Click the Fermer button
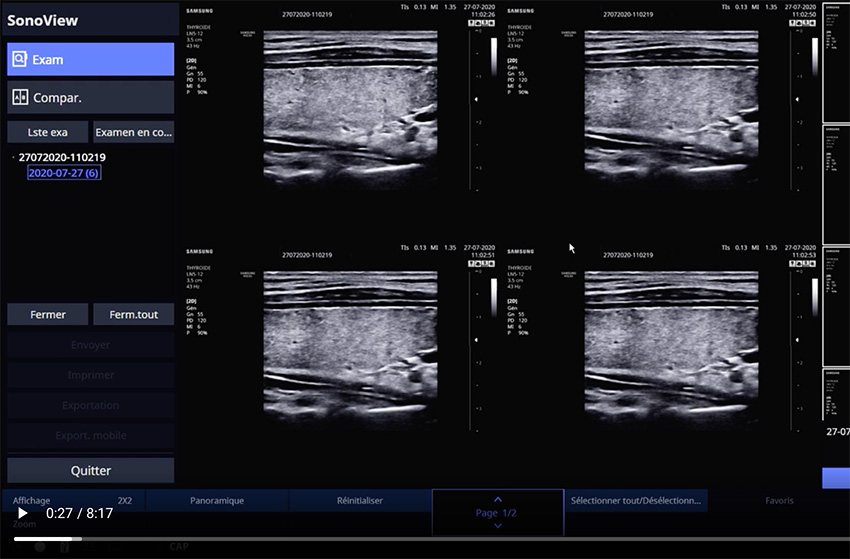This screenshot has width=850, height=559. tap(48, 314)
